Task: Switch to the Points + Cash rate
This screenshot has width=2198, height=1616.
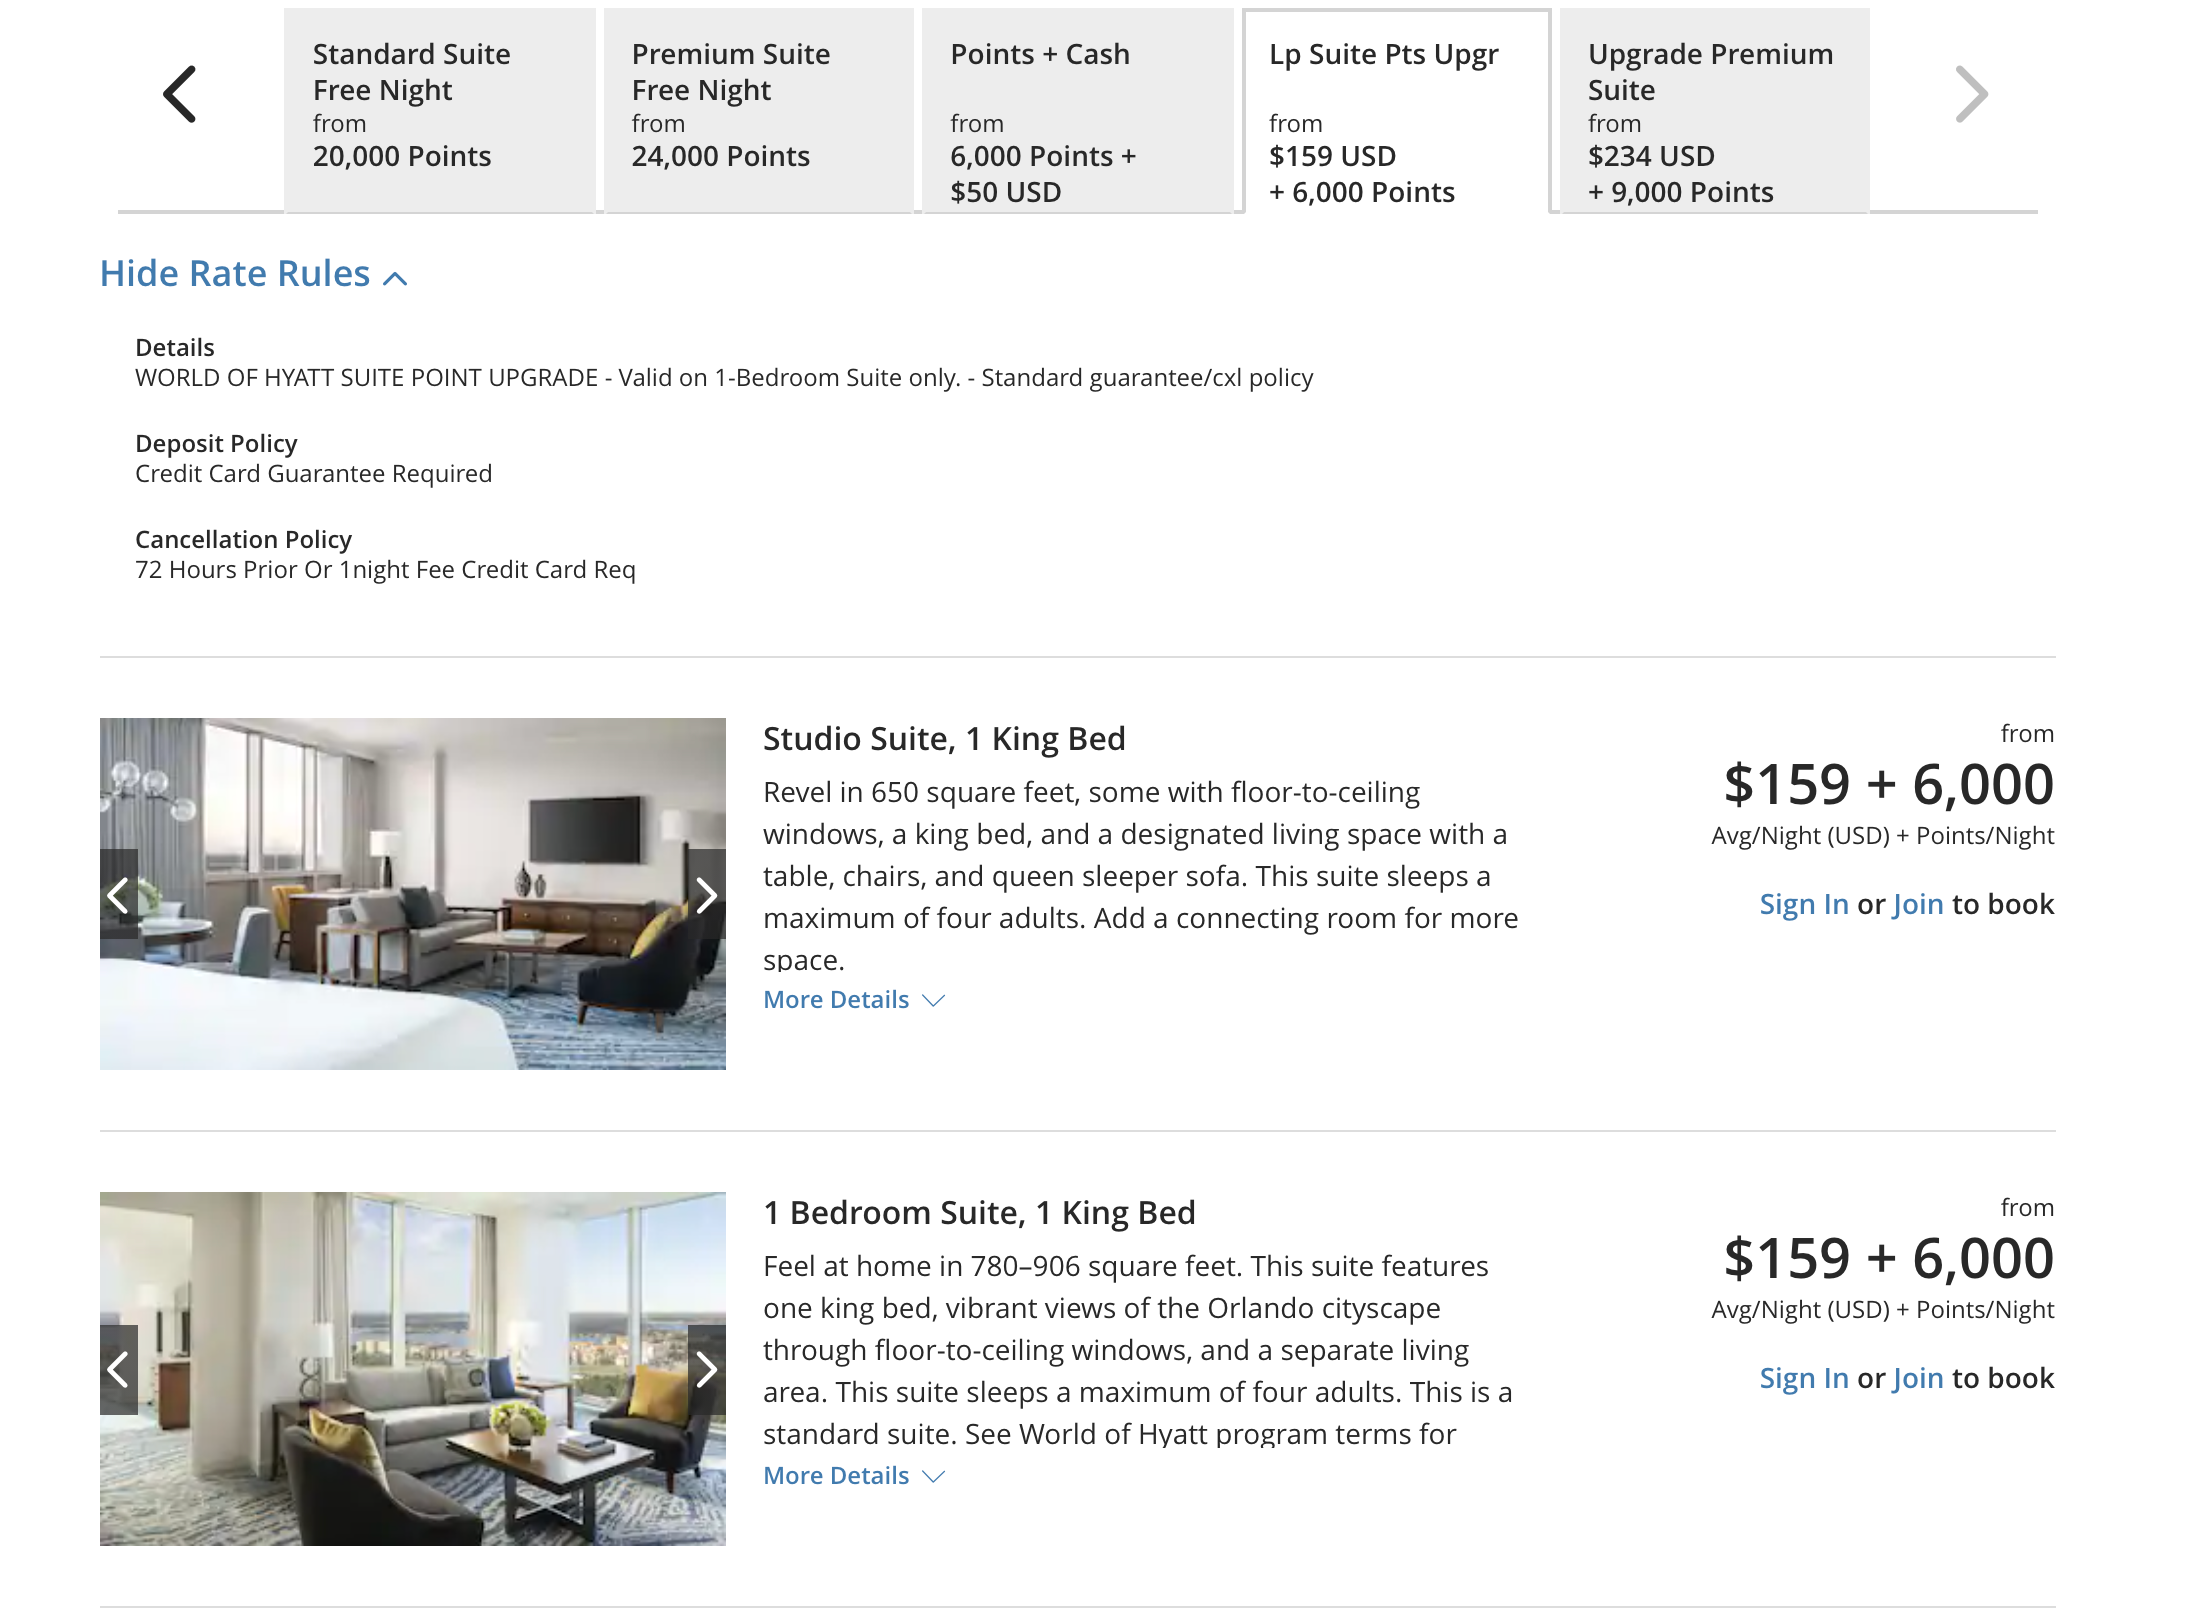Action: 1077,105
